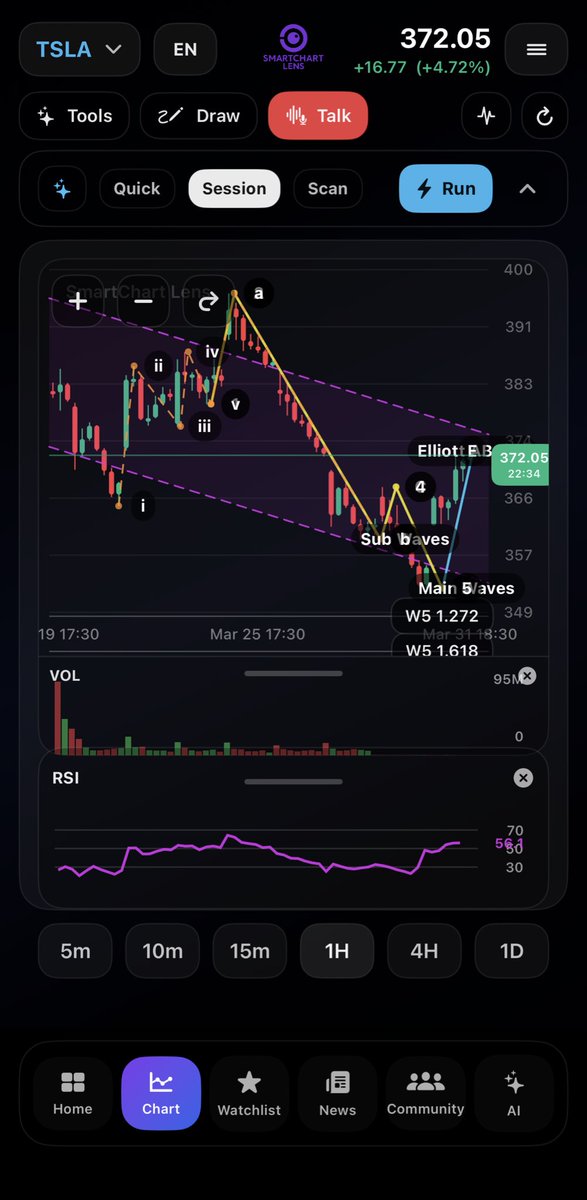Run the analysis

point(446,188)
